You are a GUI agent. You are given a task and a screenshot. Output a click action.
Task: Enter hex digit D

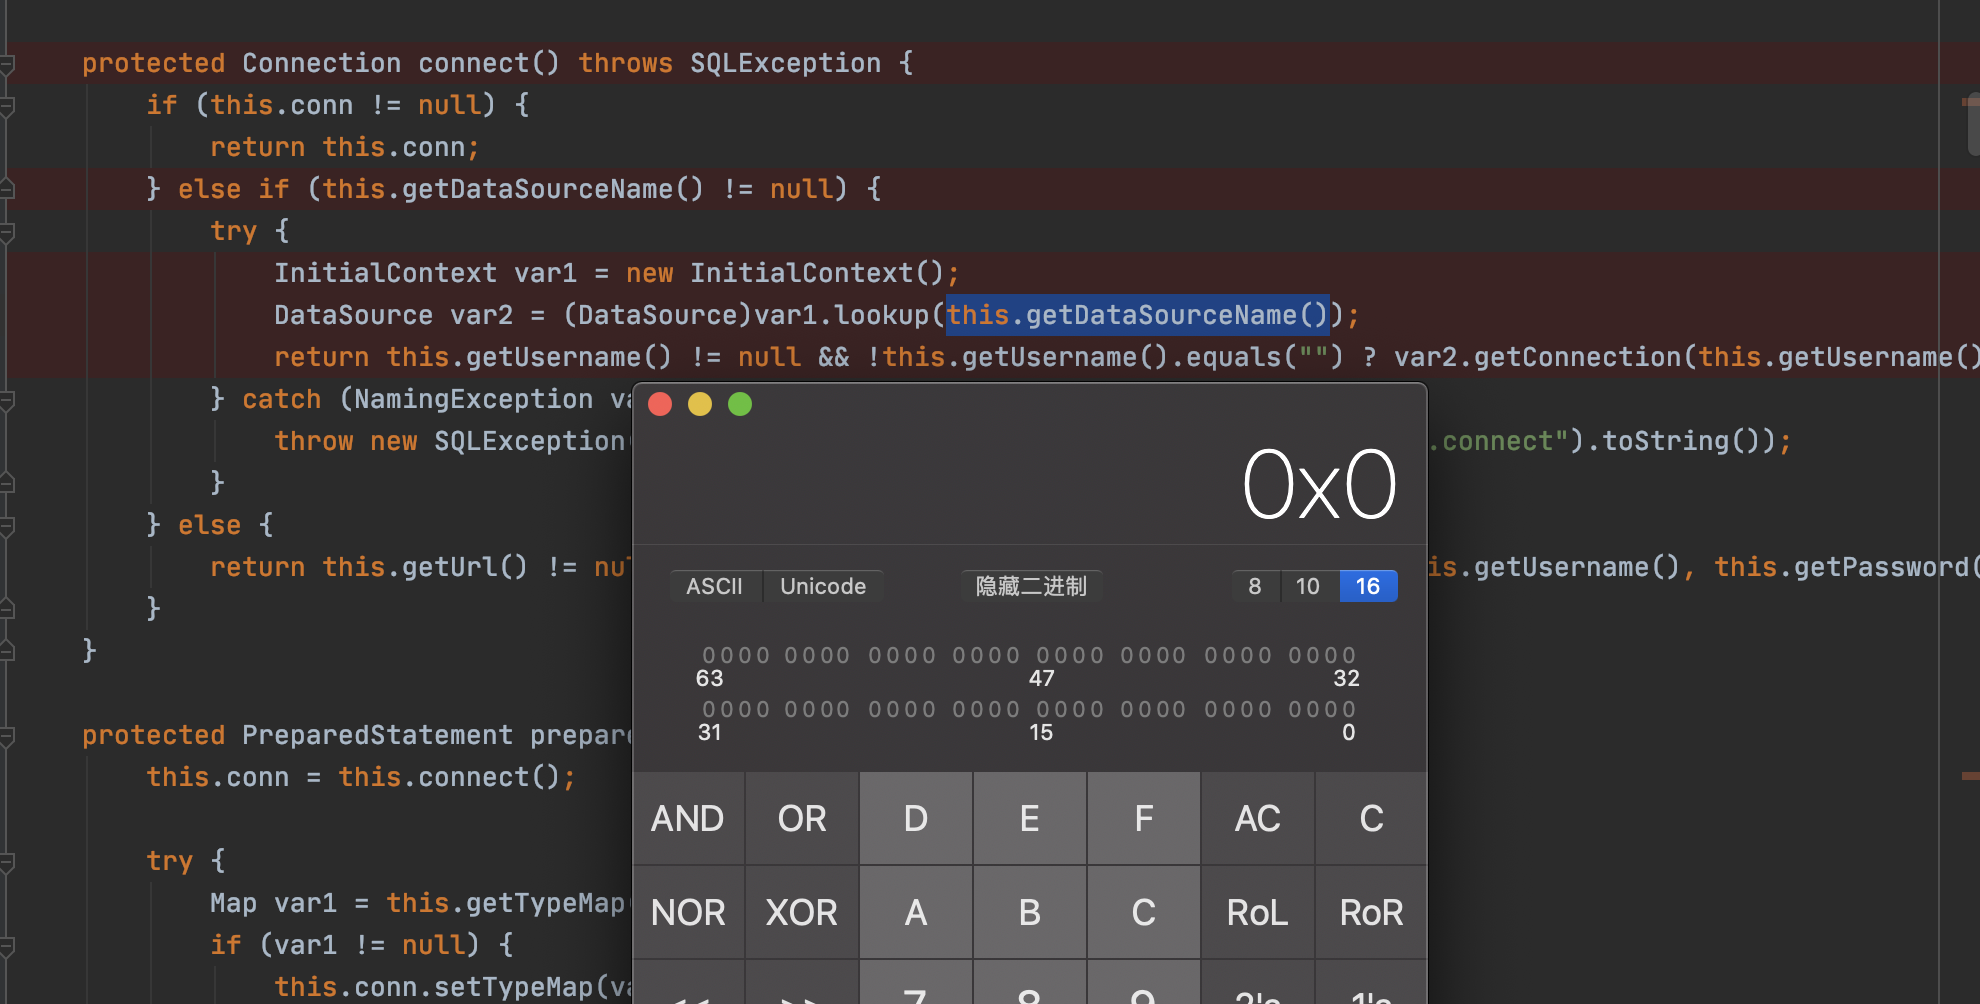[915, 818]
